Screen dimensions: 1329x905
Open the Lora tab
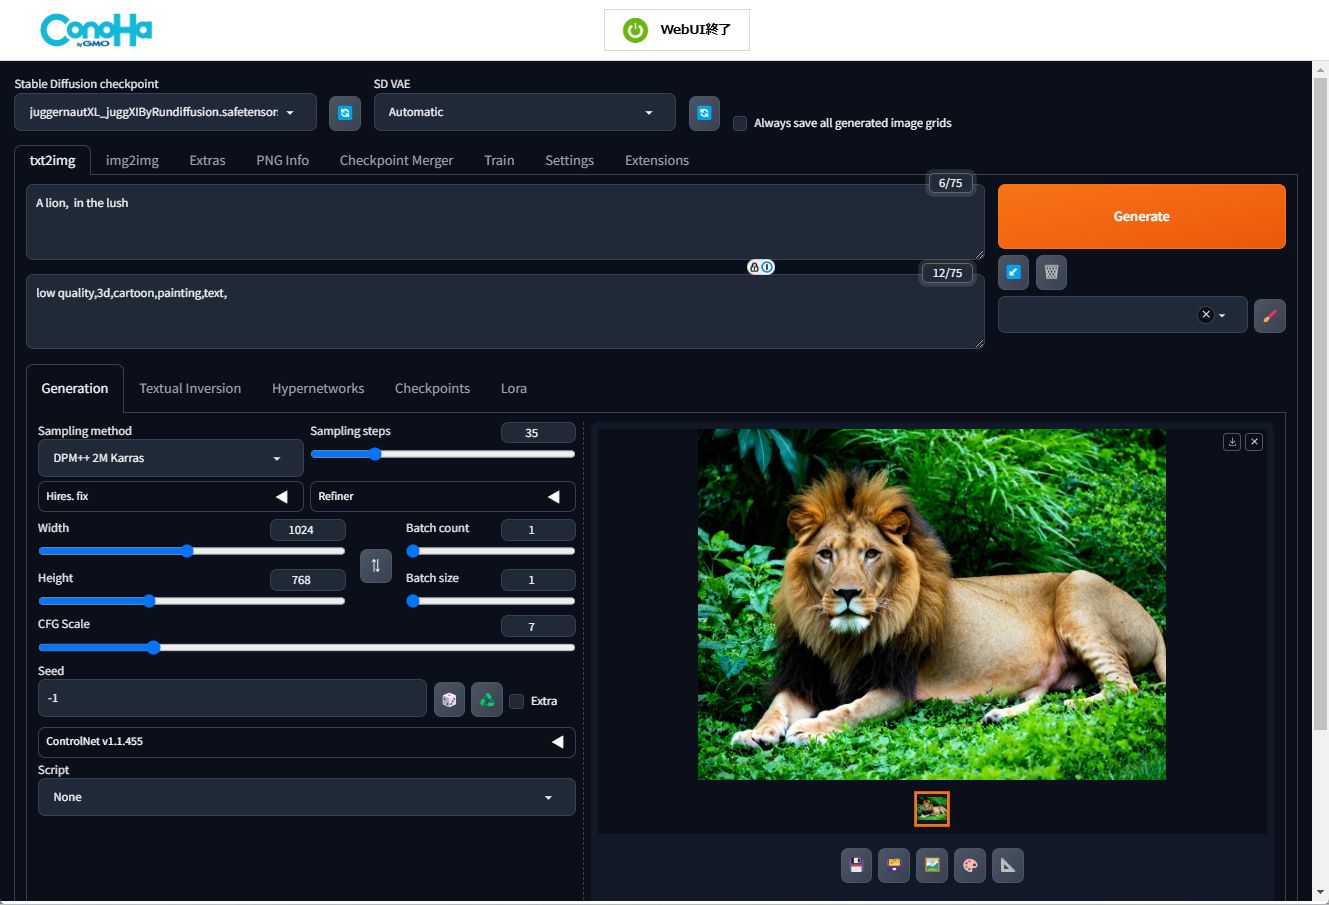click(x=513, y=388)
